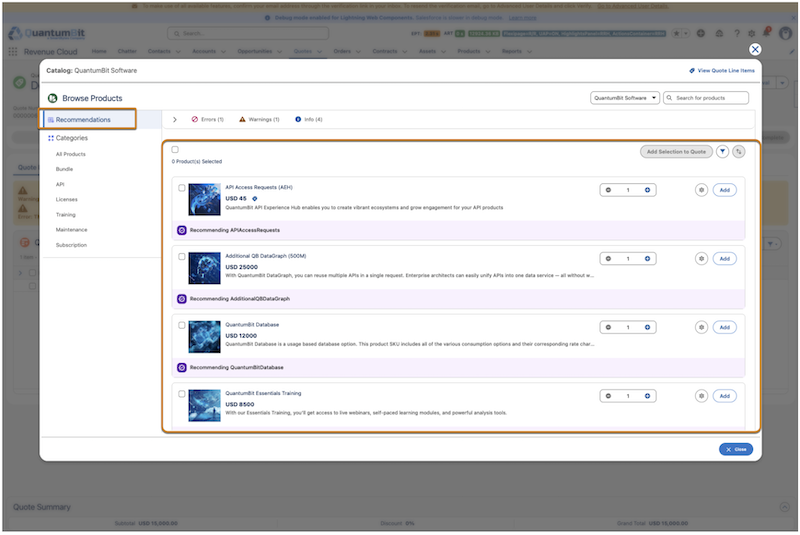This screenshot has width=800, height=535.
Task: Click the QuantumBit Essentials Training thumbnail
Action: [204, 406]
